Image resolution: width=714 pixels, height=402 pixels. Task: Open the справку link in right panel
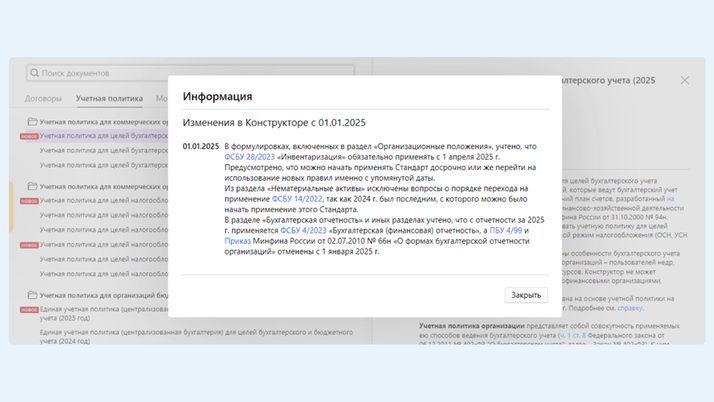630,308
